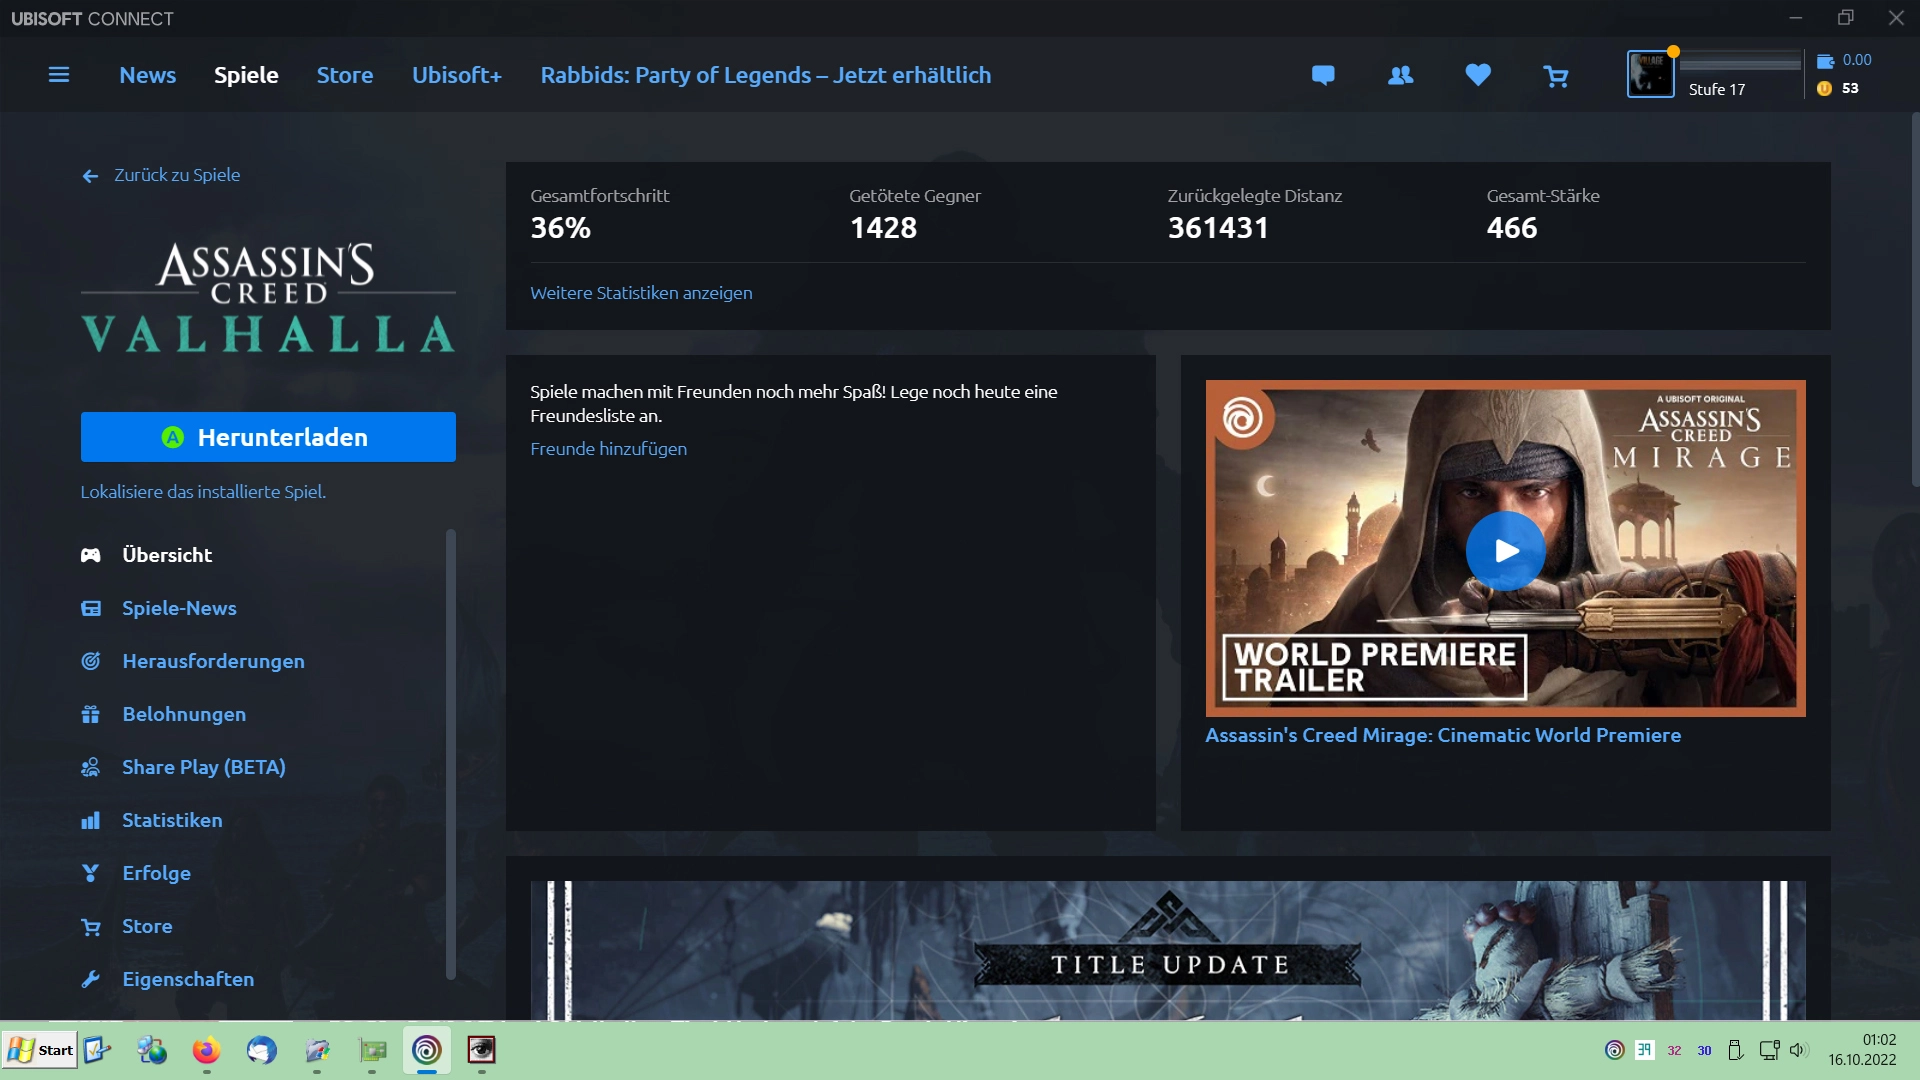Select Spiele-News in the sidebar
This screenshot has height=1080, width=1920.
click(179, 608)
